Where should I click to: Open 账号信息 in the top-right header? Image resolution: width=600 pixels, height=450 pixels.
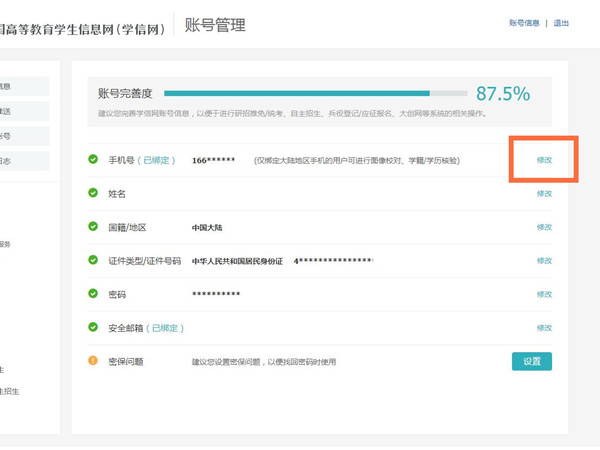click(524, 23)
